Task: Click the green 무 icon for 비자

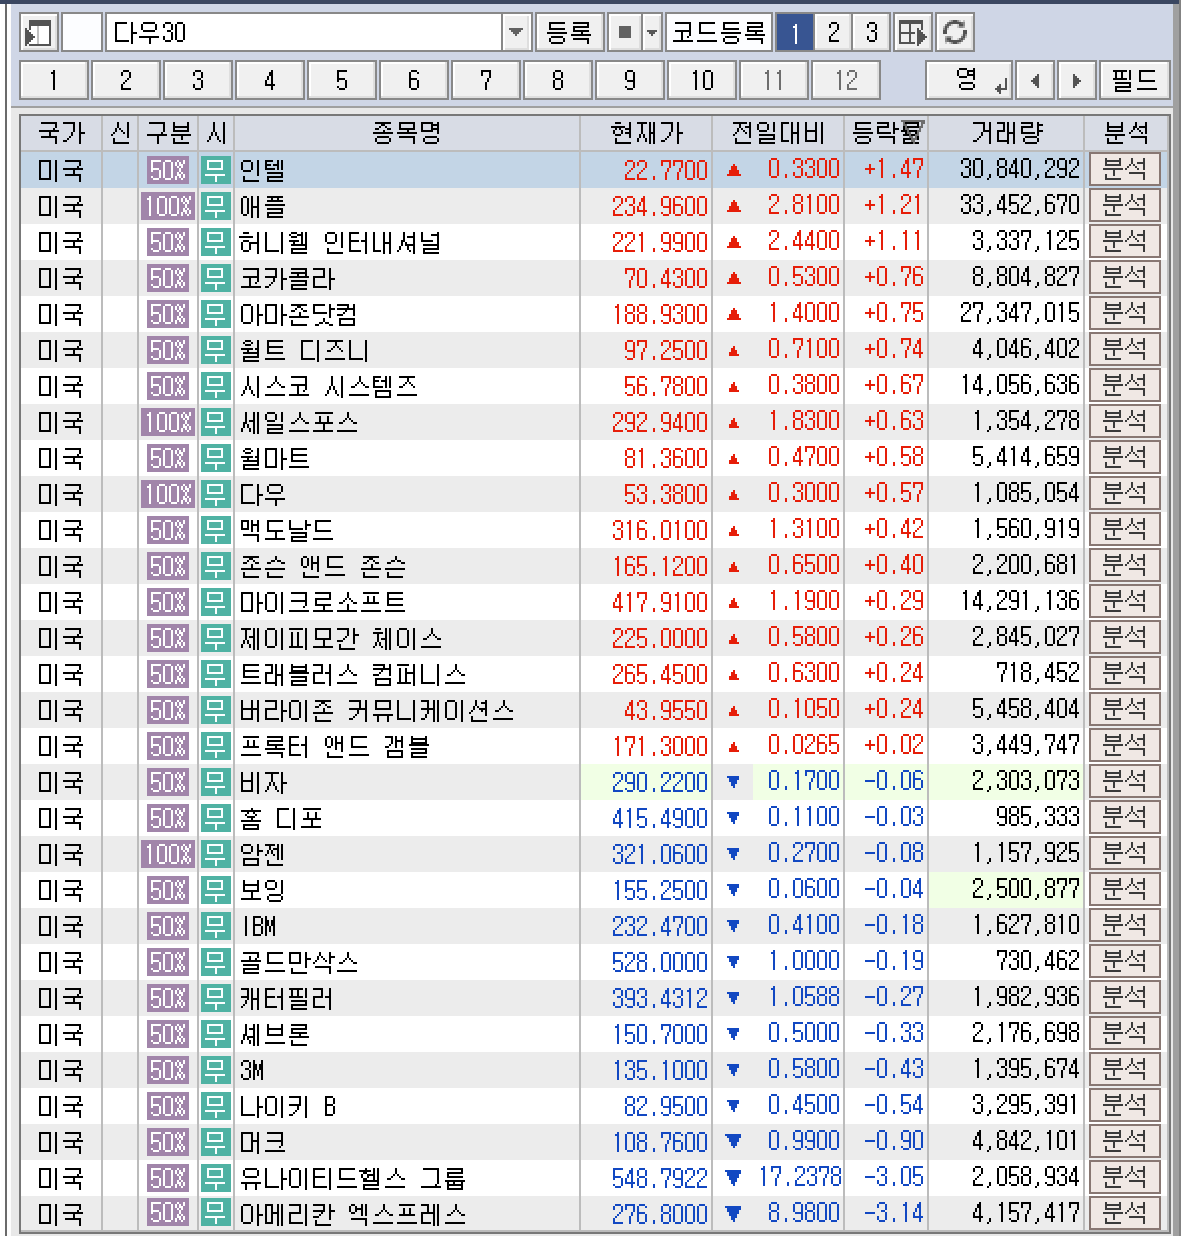Action: [215, 782]
